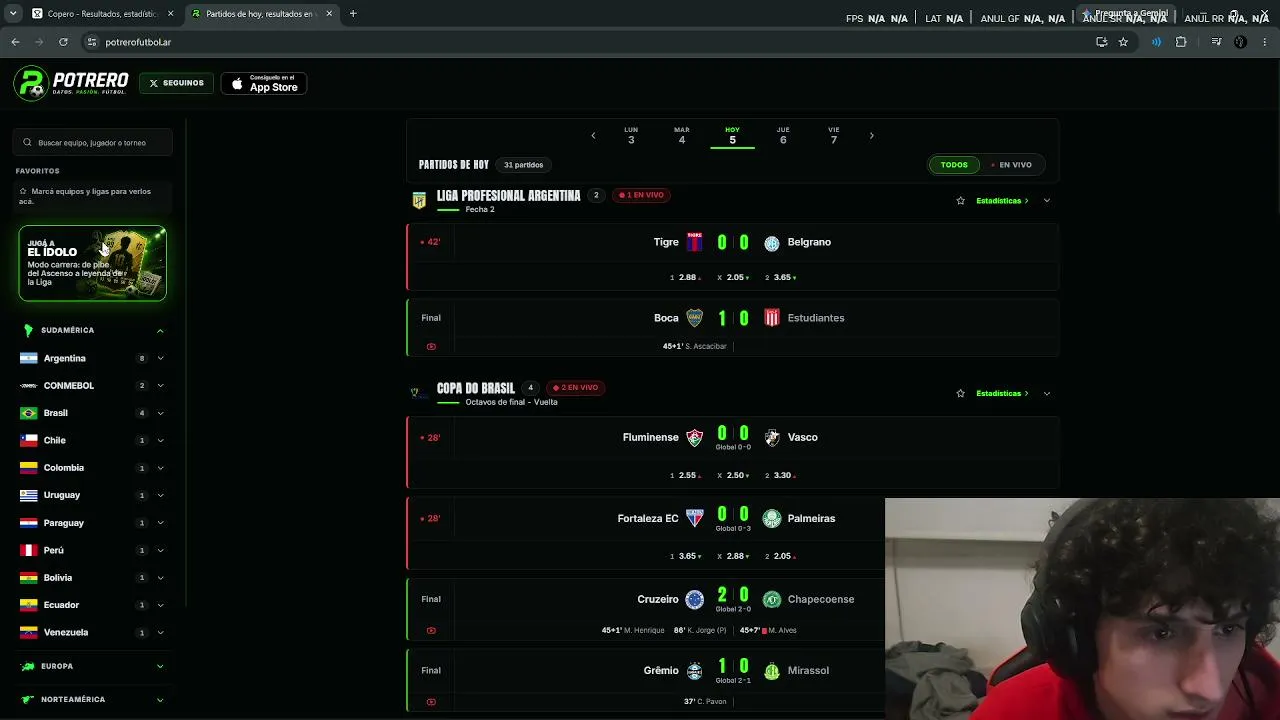The image size is (1280, 720).
Task: Select the MAR 4 date tab
Action: tap(682, 136)
